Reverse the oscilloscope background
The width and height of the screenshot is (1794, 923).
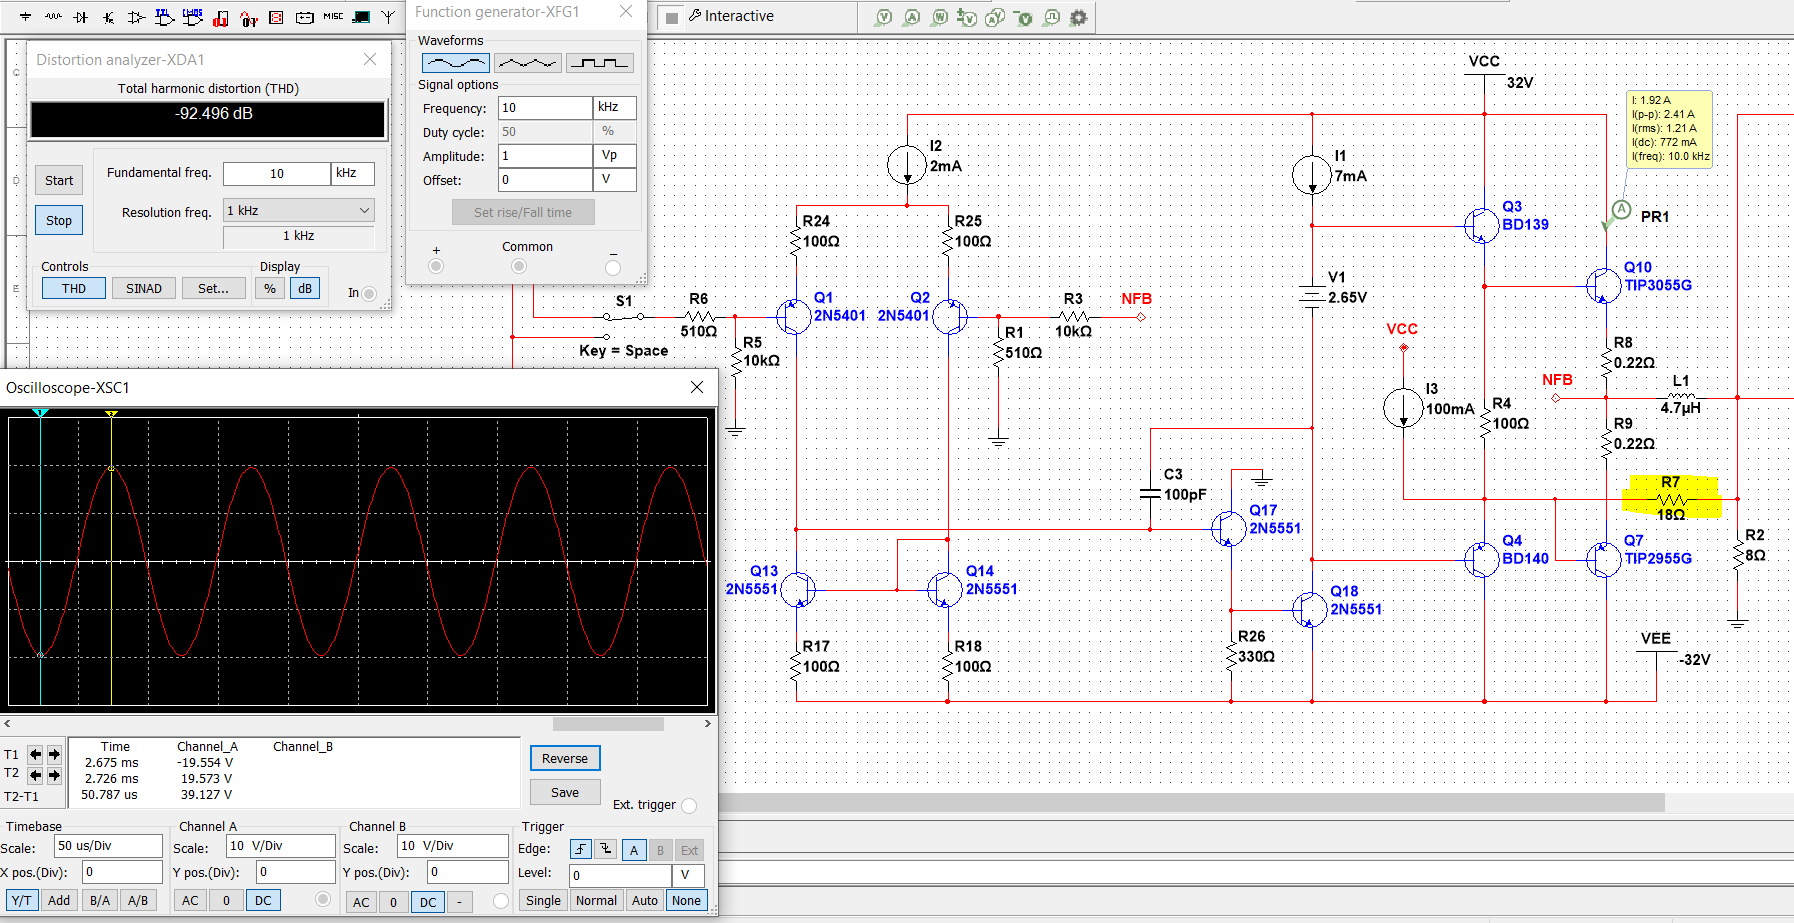[565, 758]
